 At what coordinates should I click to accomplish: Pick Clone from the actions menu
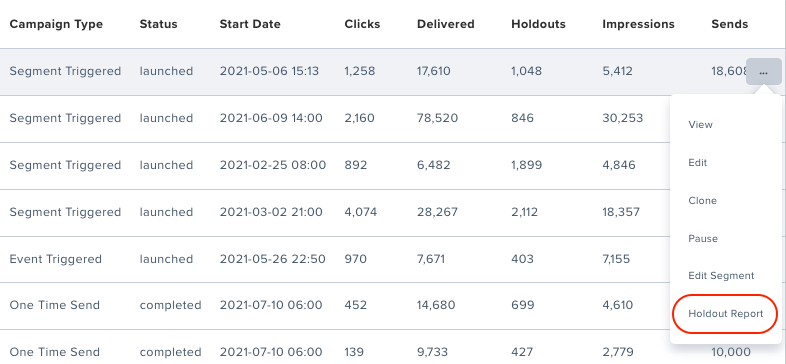(x=702, y=201)
